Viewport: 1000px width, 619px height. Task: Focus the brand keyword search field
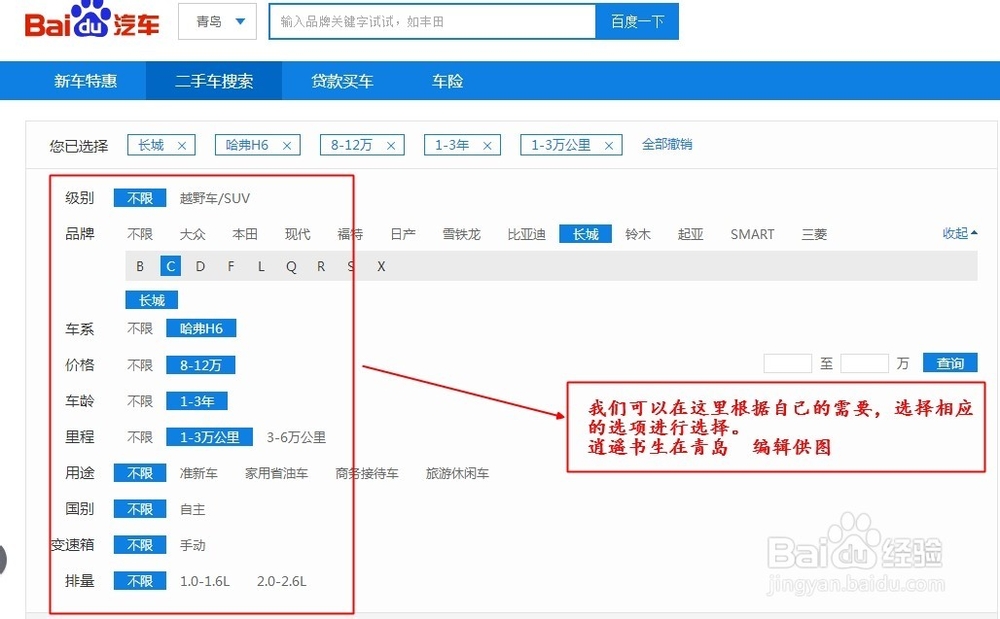(x=432, y=22)
